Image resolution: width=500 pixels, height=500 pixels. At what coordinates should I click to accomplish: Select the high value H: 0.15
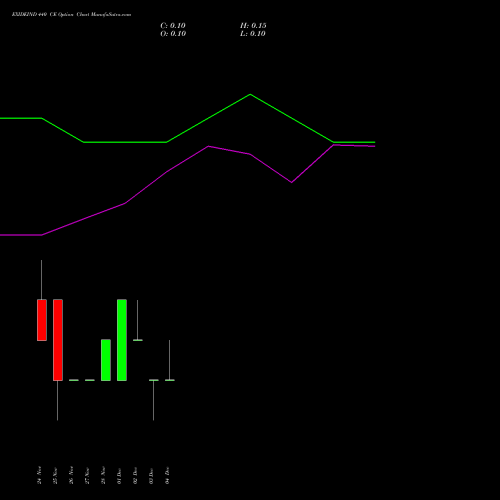253,26
